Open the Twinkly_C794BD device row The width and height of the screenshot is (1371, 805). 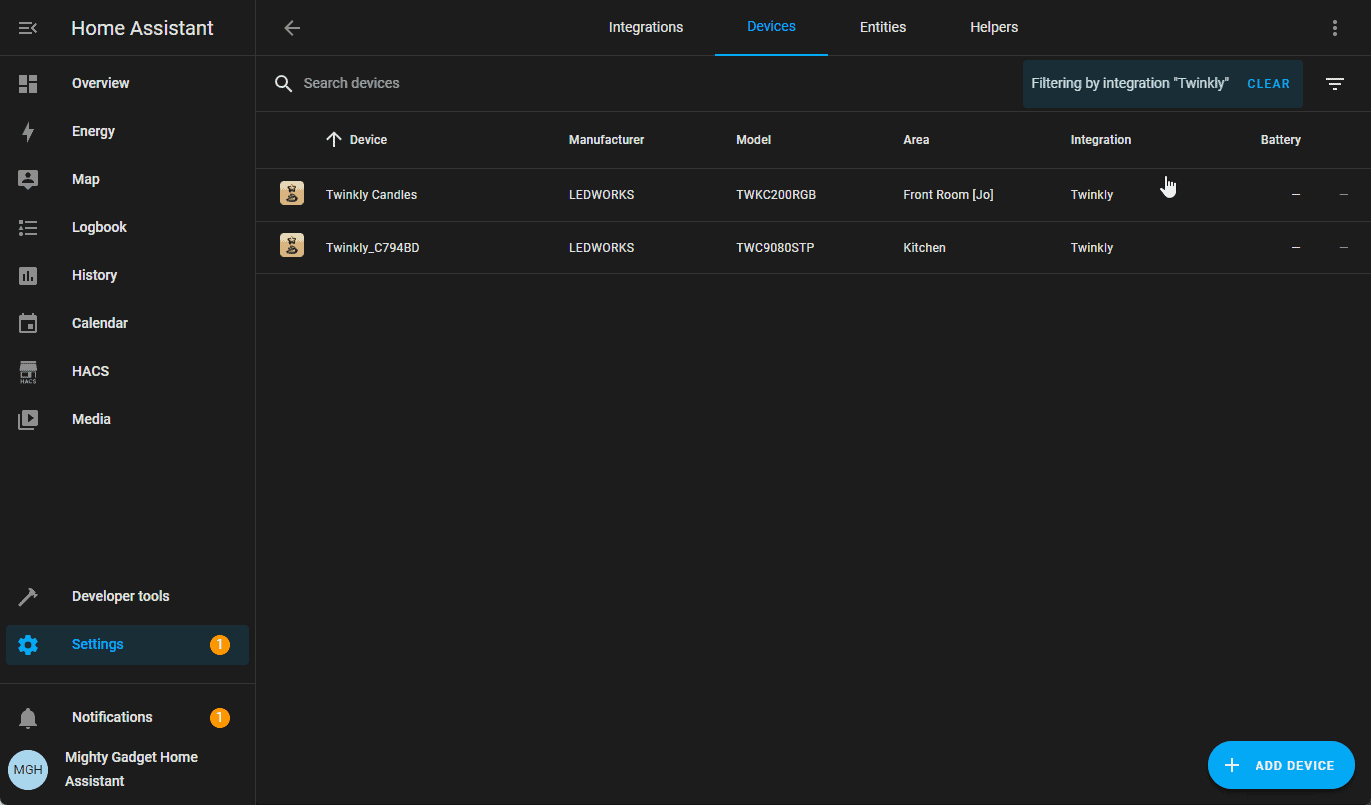372,248
